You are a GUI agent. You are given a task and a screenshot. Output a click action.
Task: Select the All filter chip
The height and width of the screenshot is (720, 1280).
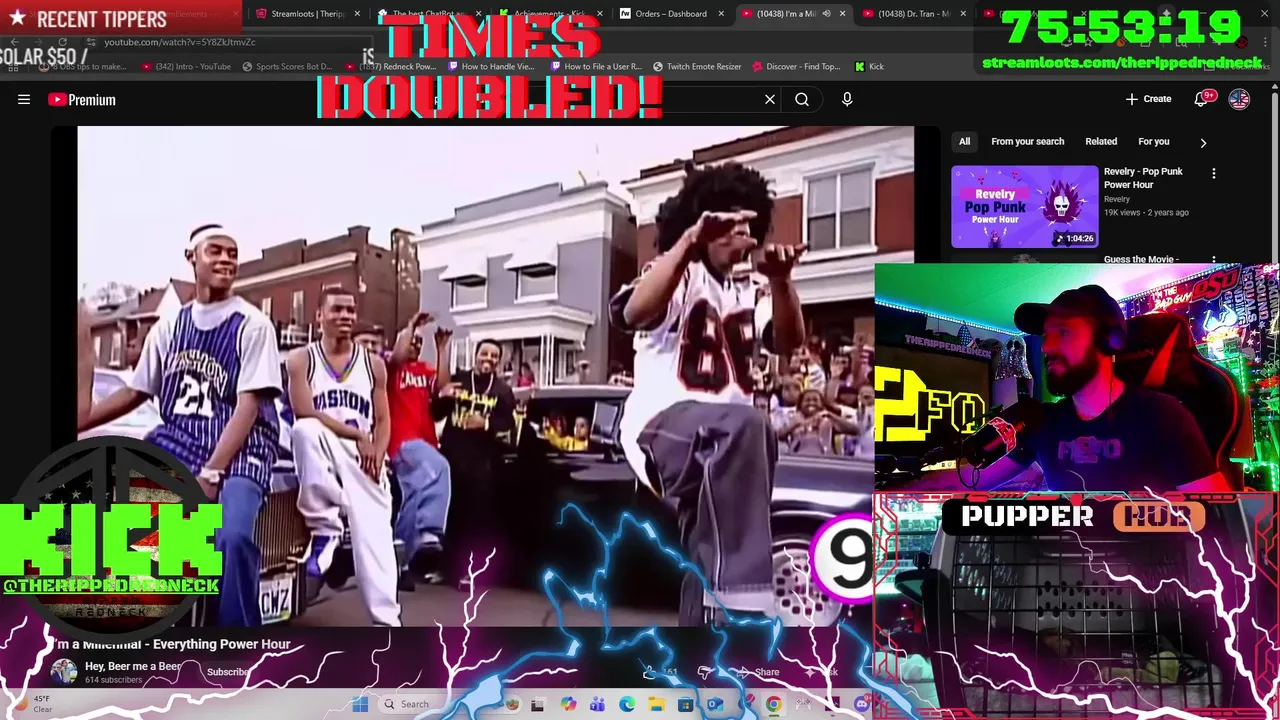(x=964, y=141)
